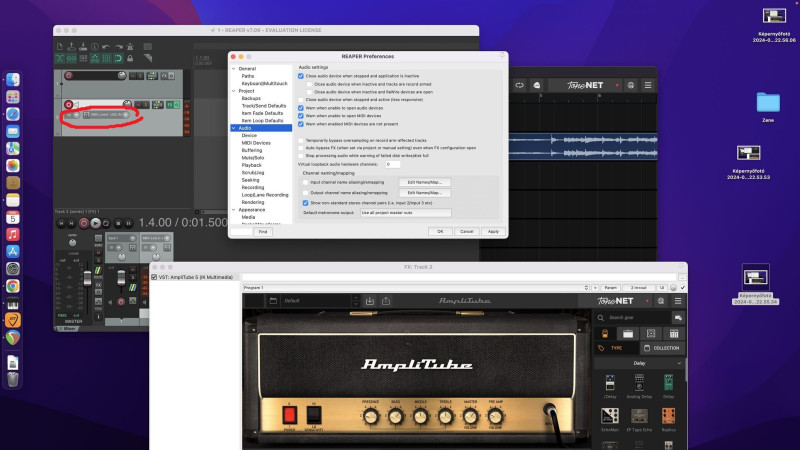Toggle Warn when enabled MIDI devices not present
Screen dimensions: 800x450
(301, 124)
